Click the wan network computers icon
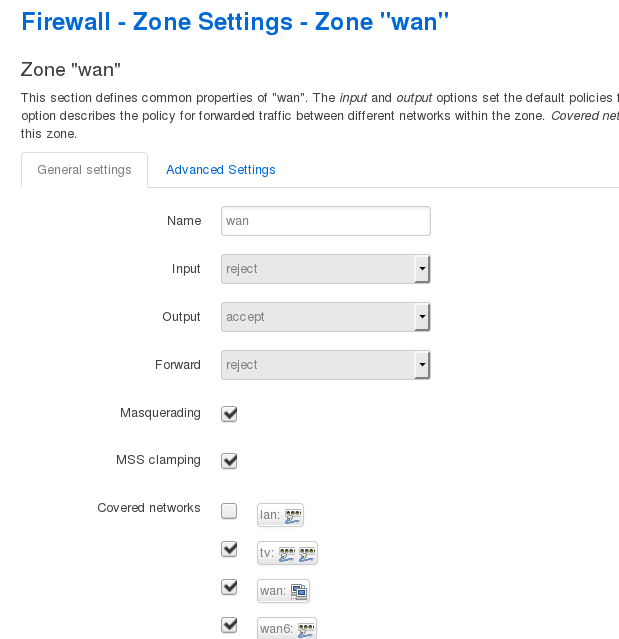The height and width of the screenshot is (639, 619). click(x=299, y=591)
